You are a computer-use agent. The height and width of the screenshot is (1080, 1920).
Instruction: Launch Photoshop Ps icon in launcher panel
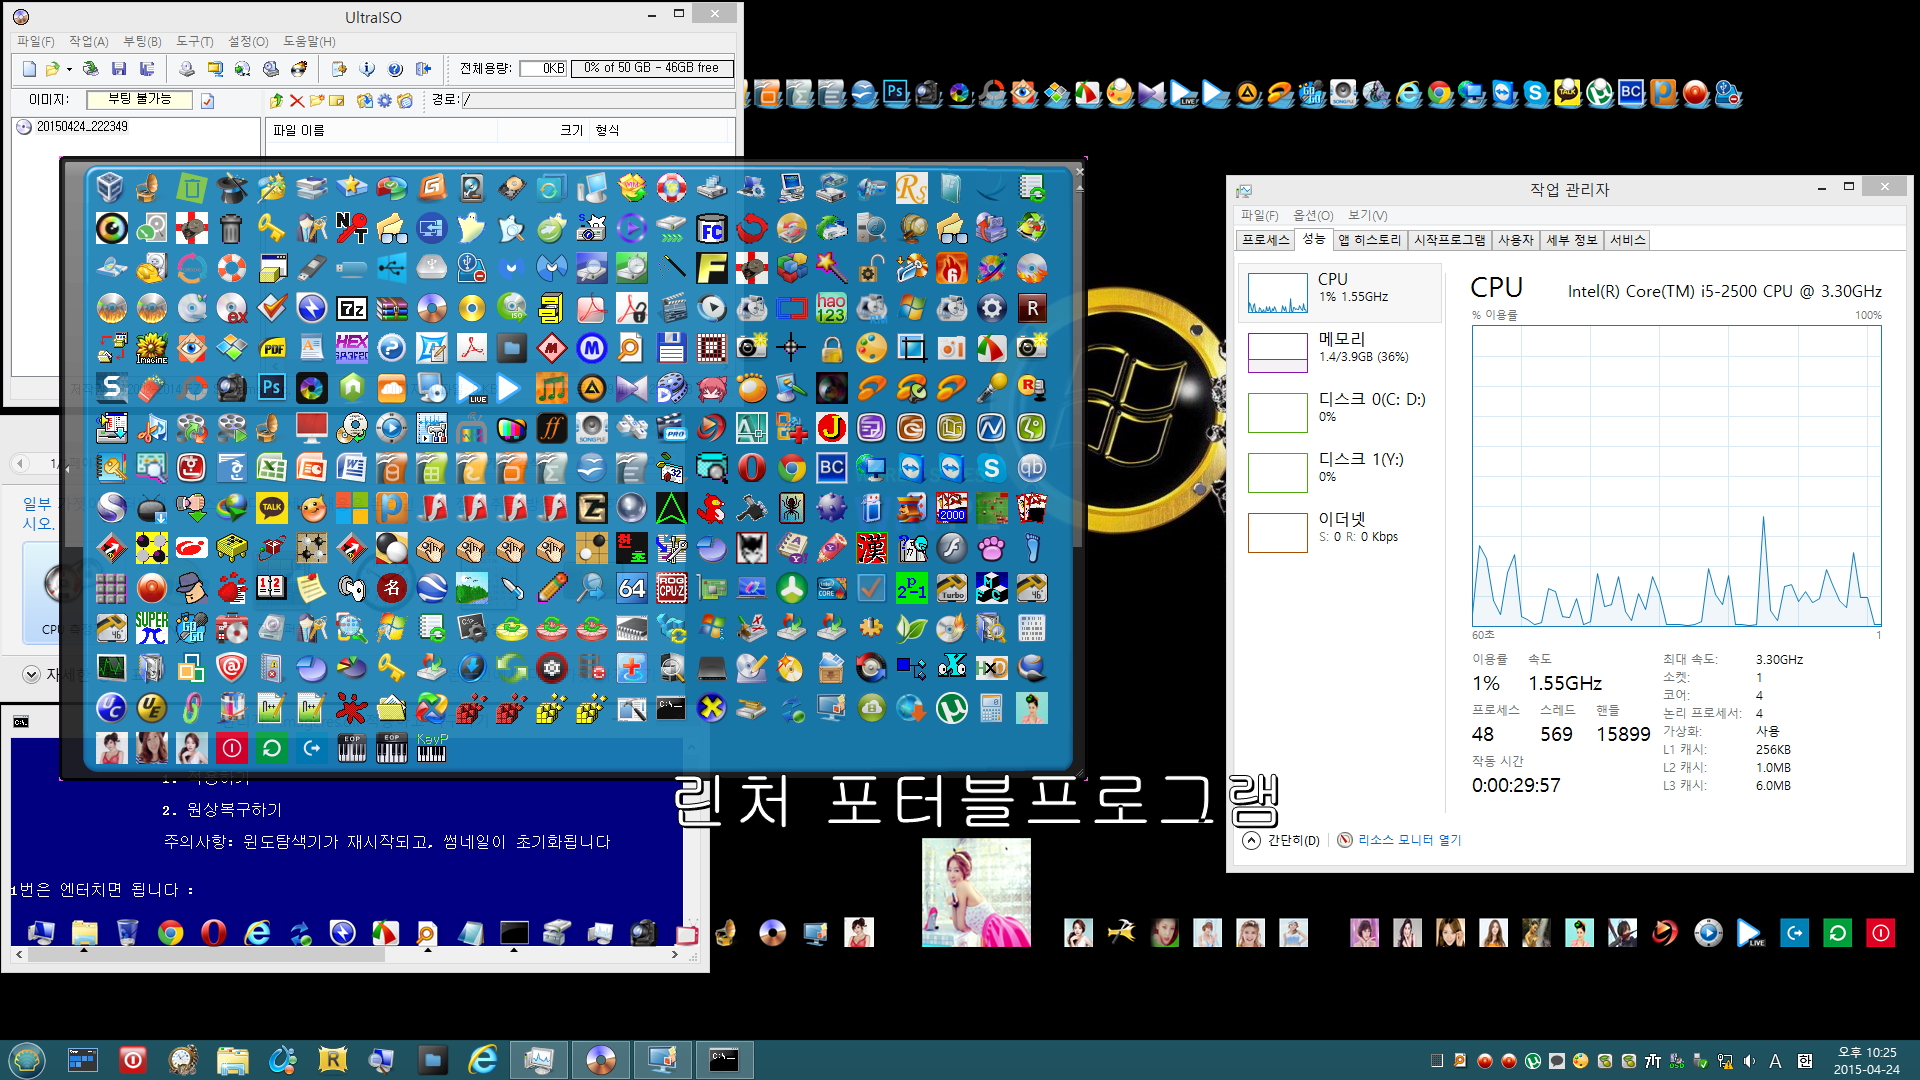coord(271,388)
